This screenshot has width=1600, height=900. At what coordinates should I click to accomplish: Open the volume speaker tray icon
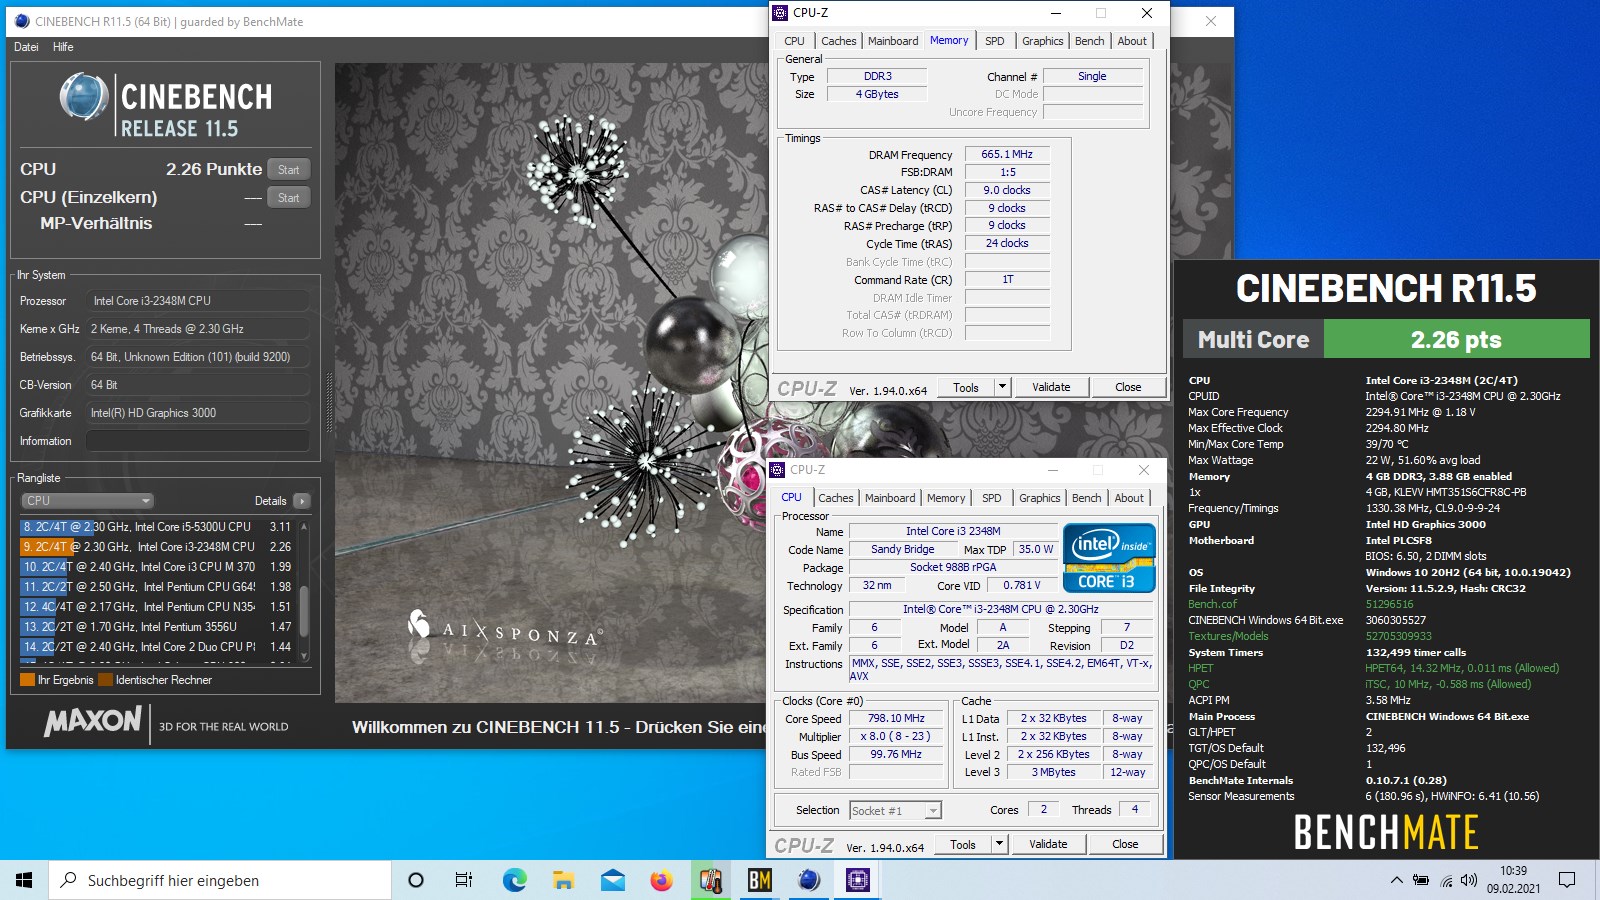pyautogui.click(x=1469, y=880)
